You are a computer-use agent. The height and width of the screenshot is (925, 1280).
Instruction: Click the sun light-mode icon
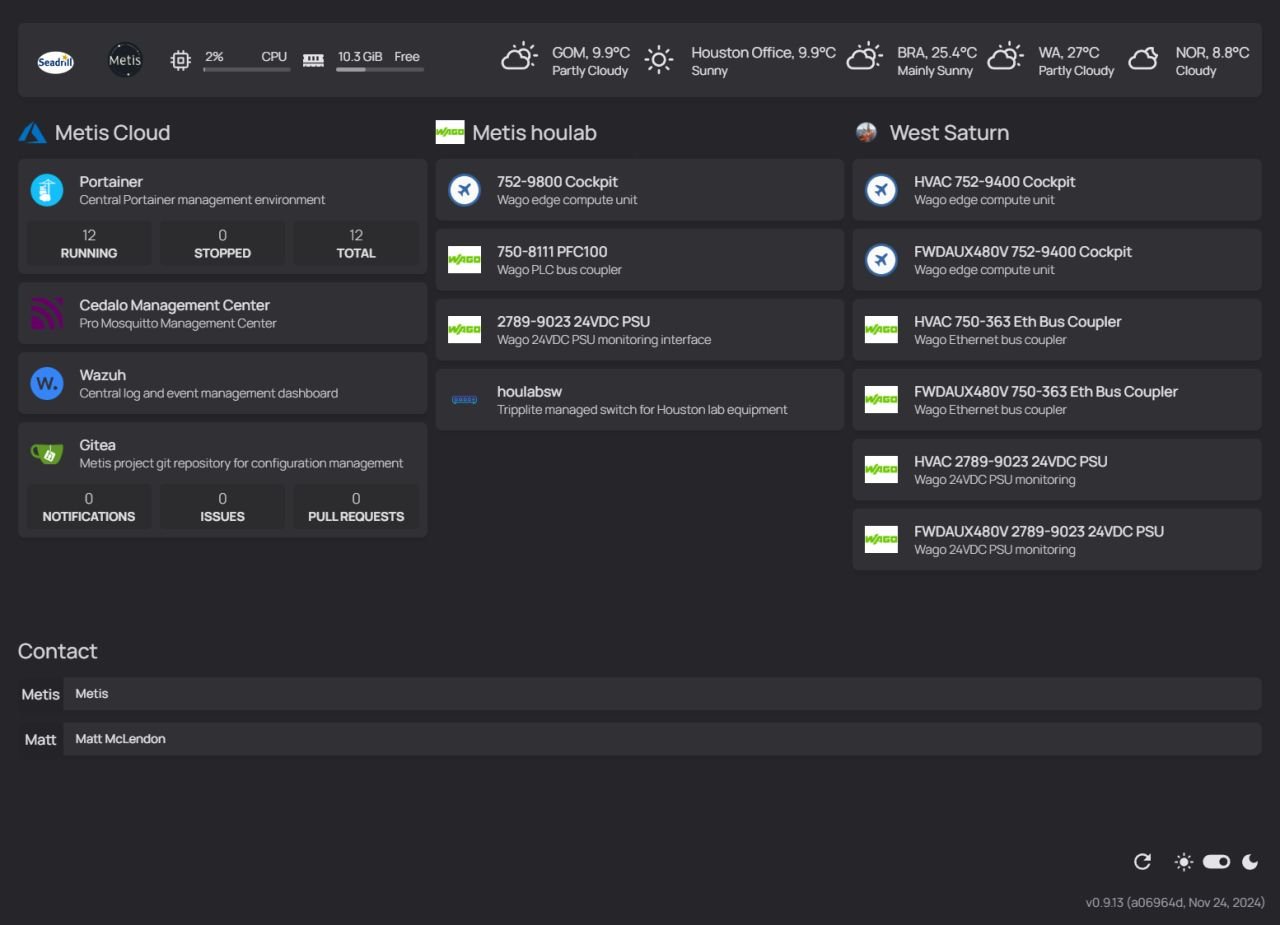coord(1184,862)
